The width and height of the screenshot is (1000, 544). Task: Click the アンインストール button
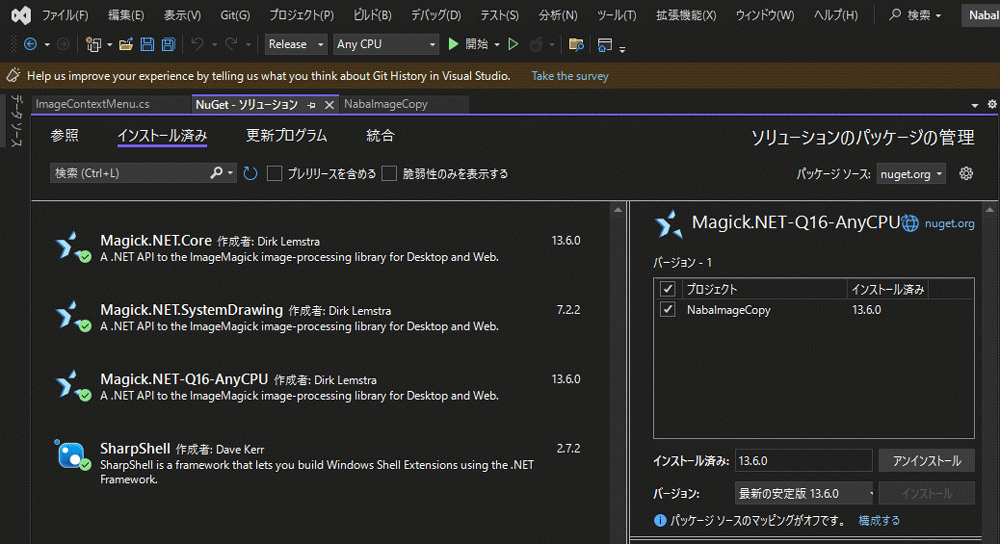pyautogui.click(x=926, y=461)
